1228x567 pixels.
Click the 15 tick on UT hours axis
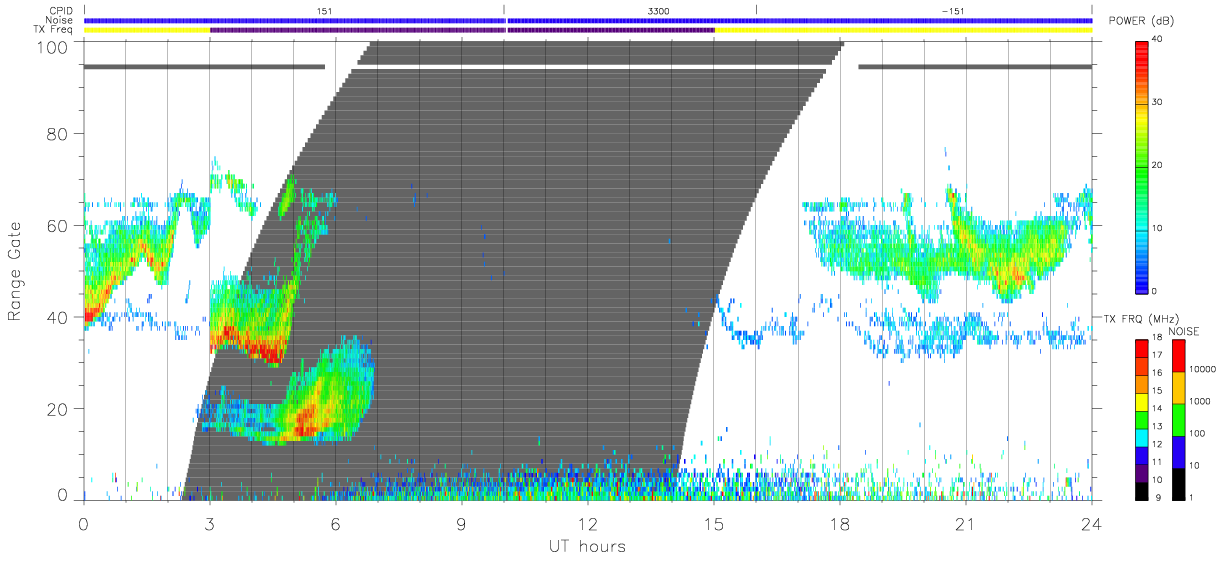714,523
